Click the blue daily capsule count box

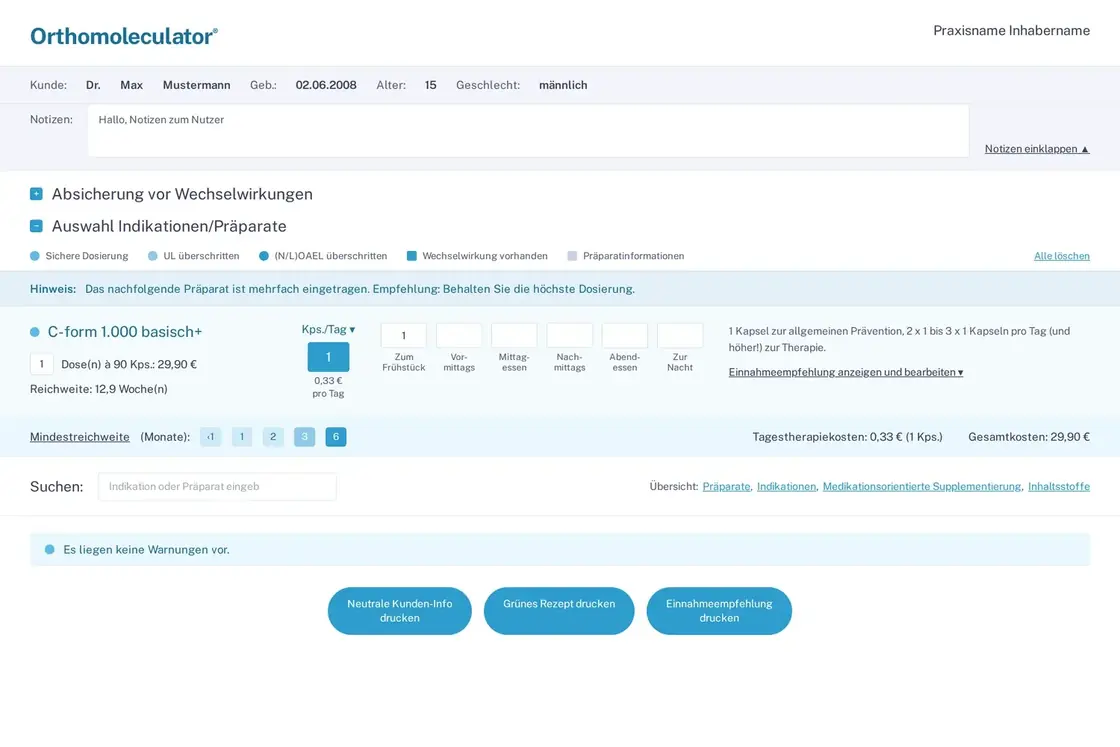[329, 357]
